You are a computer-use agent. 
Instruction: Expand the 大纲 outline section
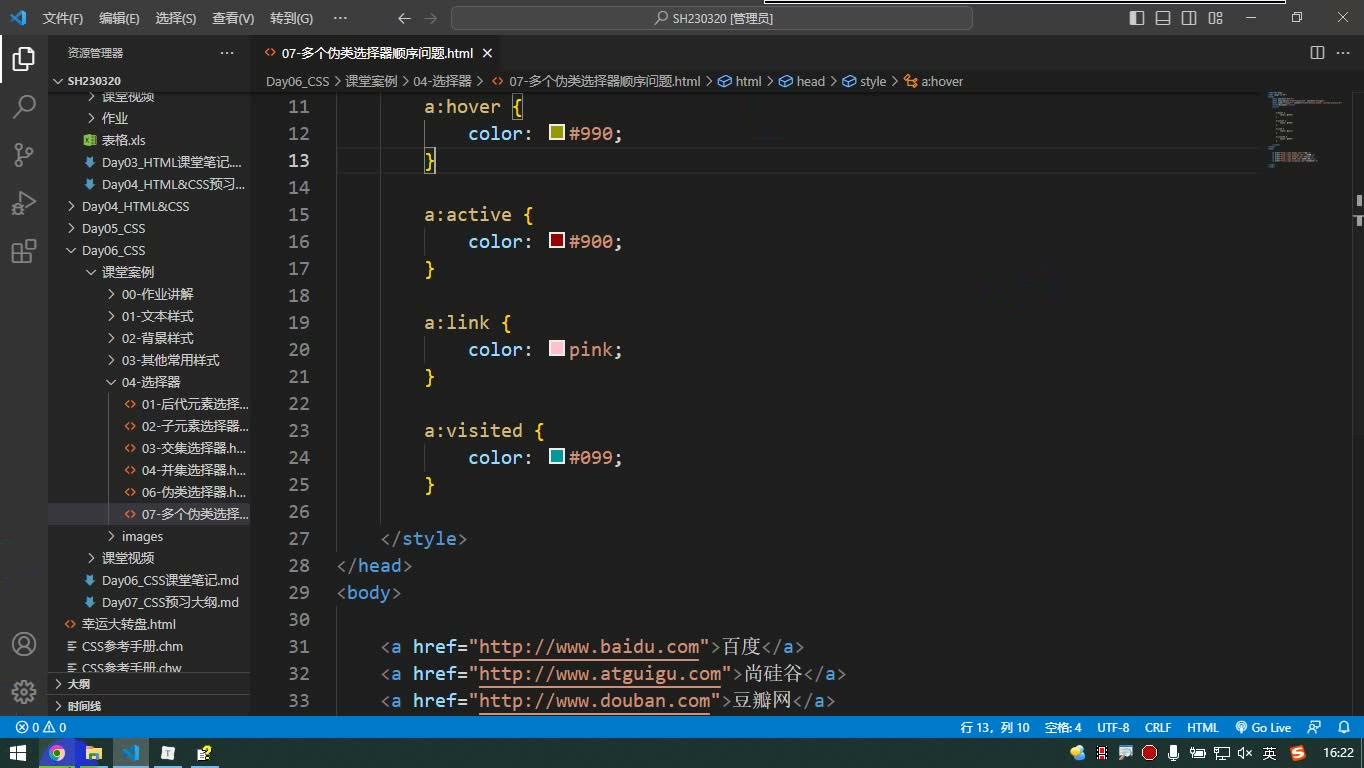pyautogui.click(x=149, y=684)
